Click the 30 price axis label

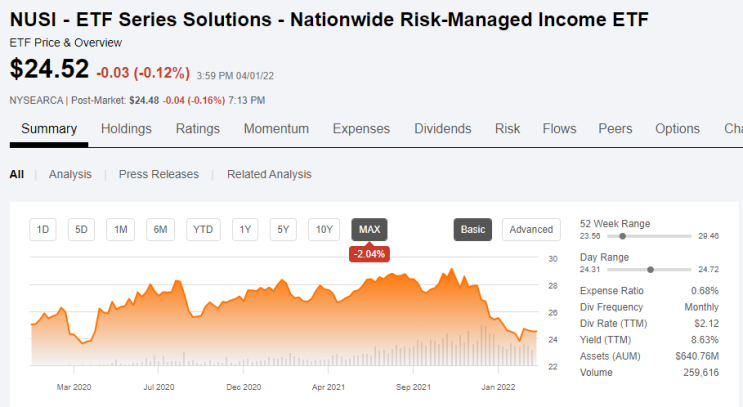click(x=553, y=259)
